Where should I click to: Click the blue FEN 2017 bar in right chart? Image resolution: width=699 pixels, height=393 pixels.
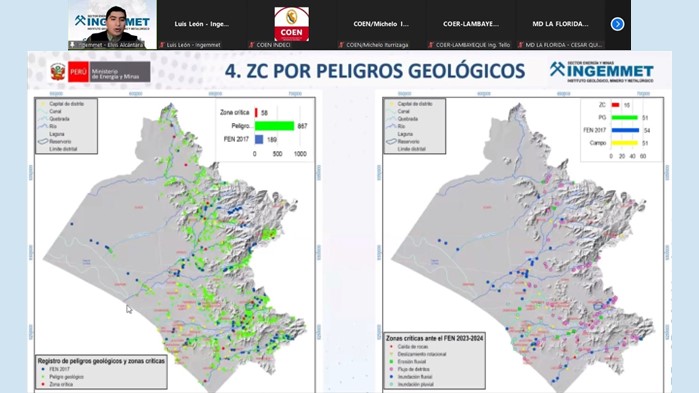tap(625, 131)
